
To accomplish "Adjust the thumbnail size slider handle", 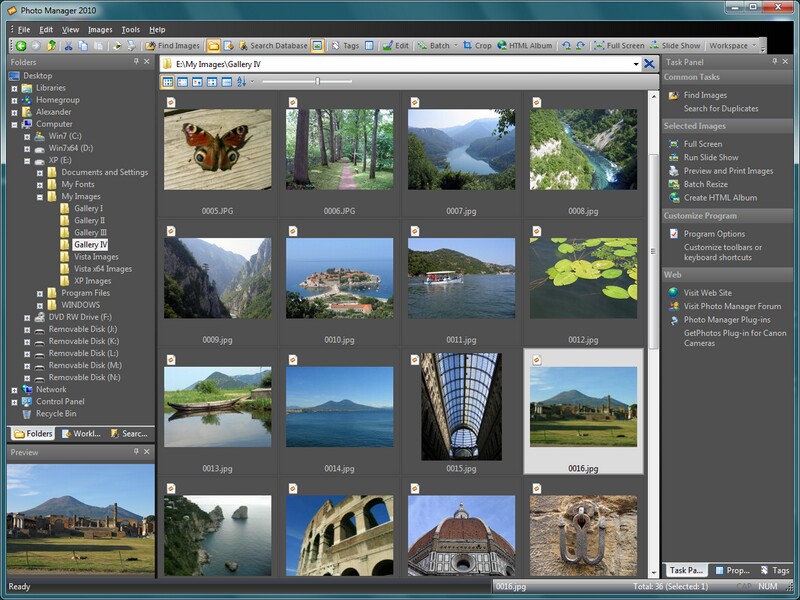I will pos(317,81).
